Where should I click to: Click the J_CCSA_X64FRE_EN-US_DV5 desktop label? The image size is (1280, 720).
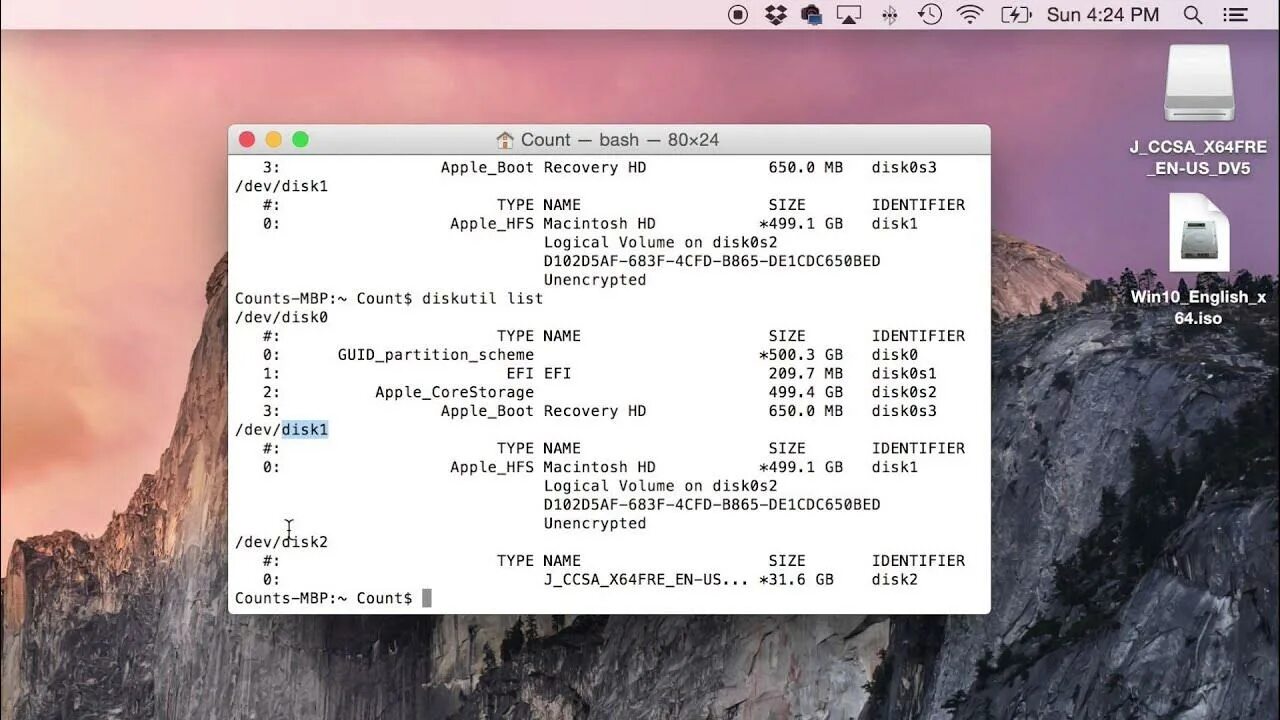[1198, 158]
